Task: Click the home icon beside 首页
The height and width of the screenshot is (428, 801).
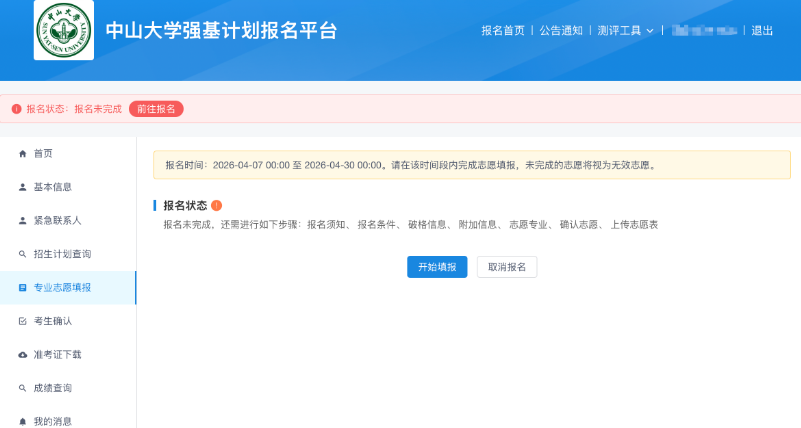Action: tap(23, 153)
